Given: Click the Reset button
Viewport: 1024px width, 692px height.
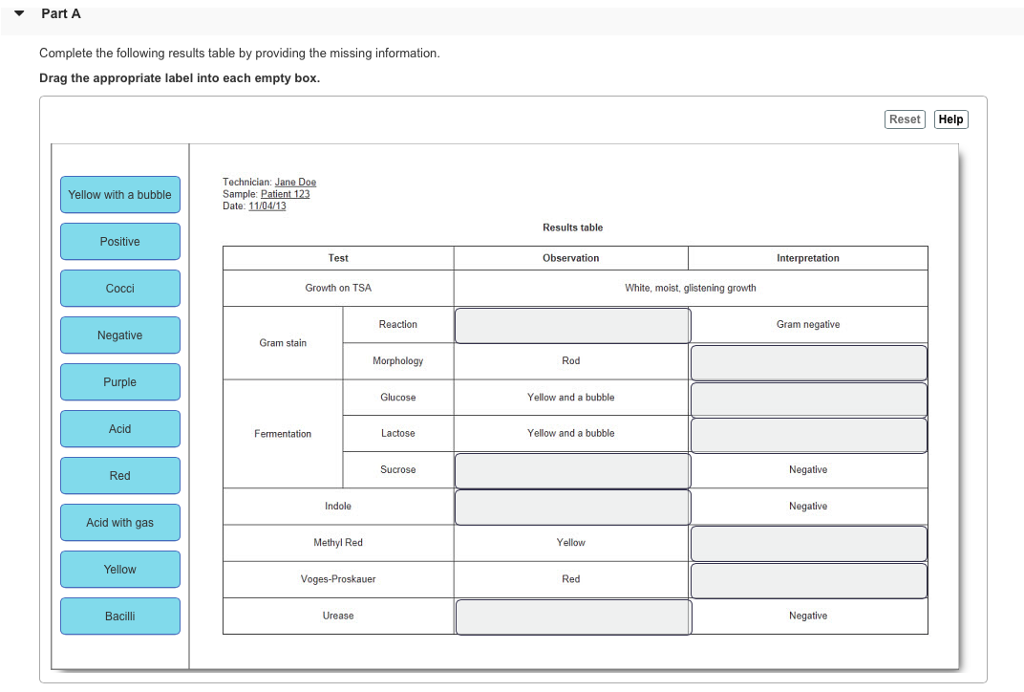Looking at the screenshot, I should (904, 120).
